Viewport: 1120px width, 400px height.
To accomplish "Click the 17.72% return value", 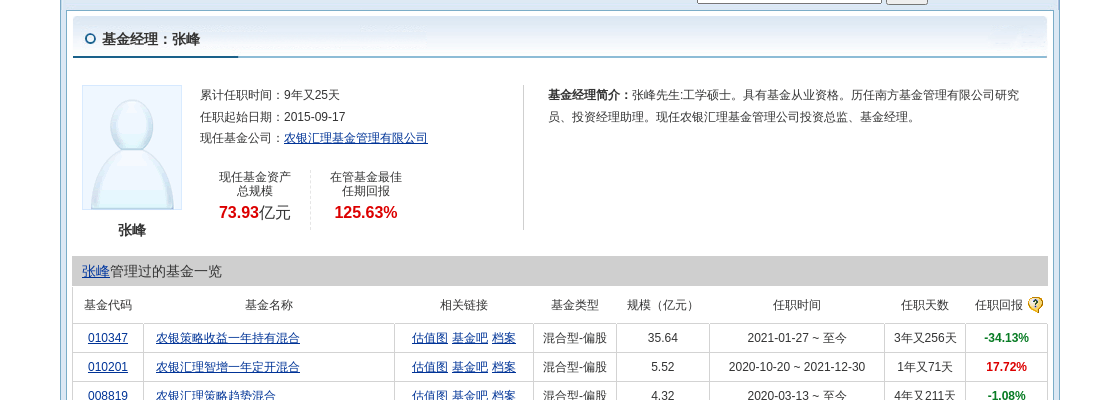I will point(1006,367).
